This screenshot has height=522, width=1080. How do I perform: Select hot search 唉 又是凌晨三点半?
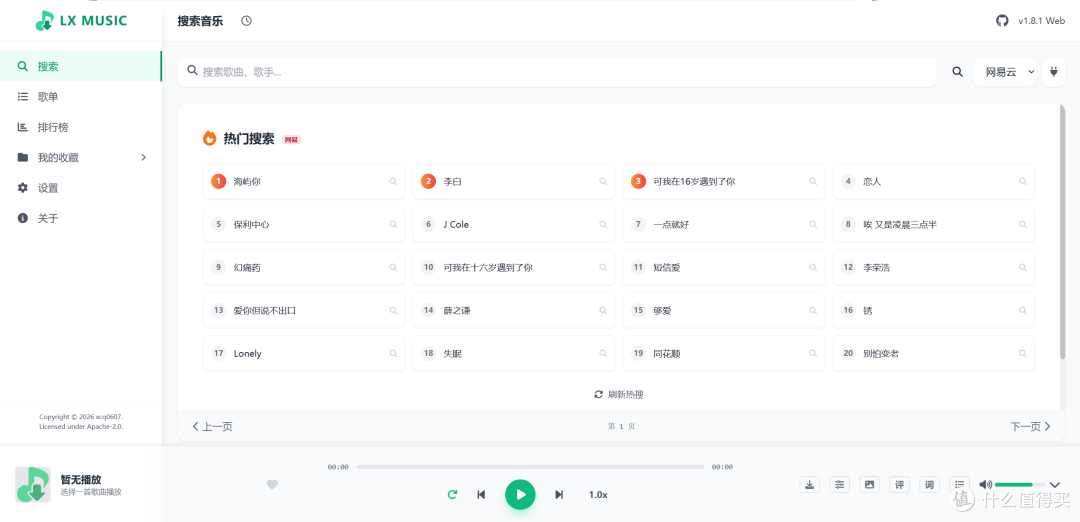pos(933,225)
